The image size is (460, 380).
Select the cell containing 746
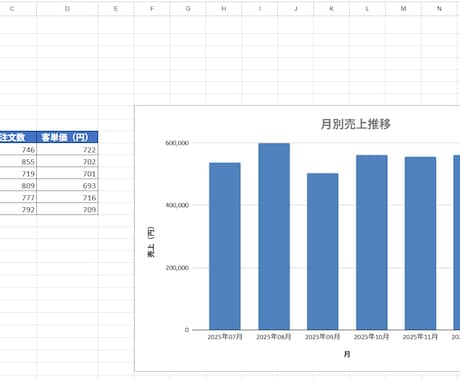tap(18, 149)
